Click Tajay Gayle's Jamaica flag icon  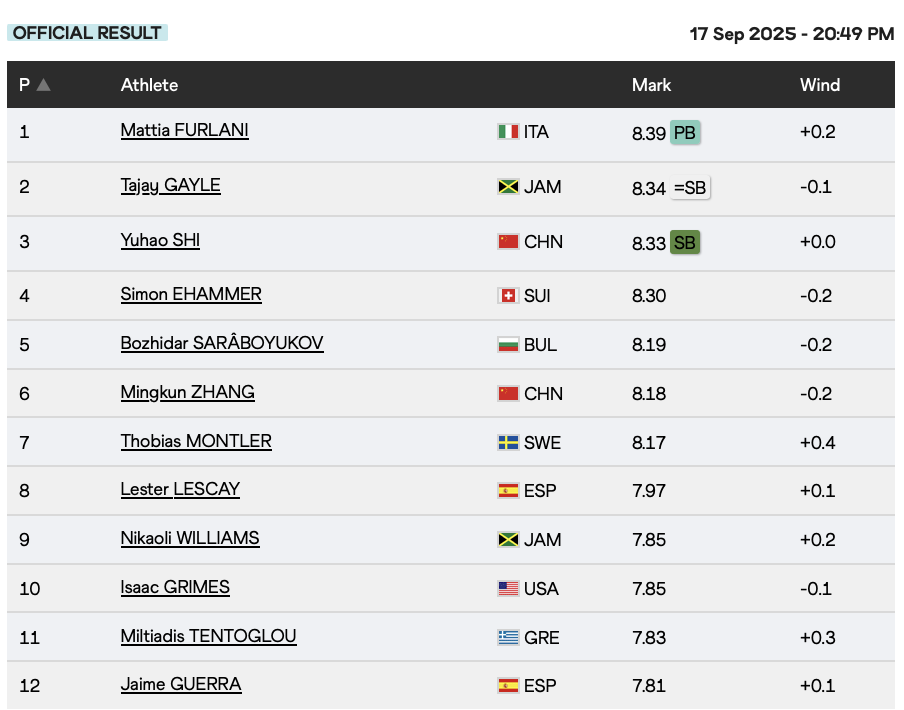pos(508,187)
